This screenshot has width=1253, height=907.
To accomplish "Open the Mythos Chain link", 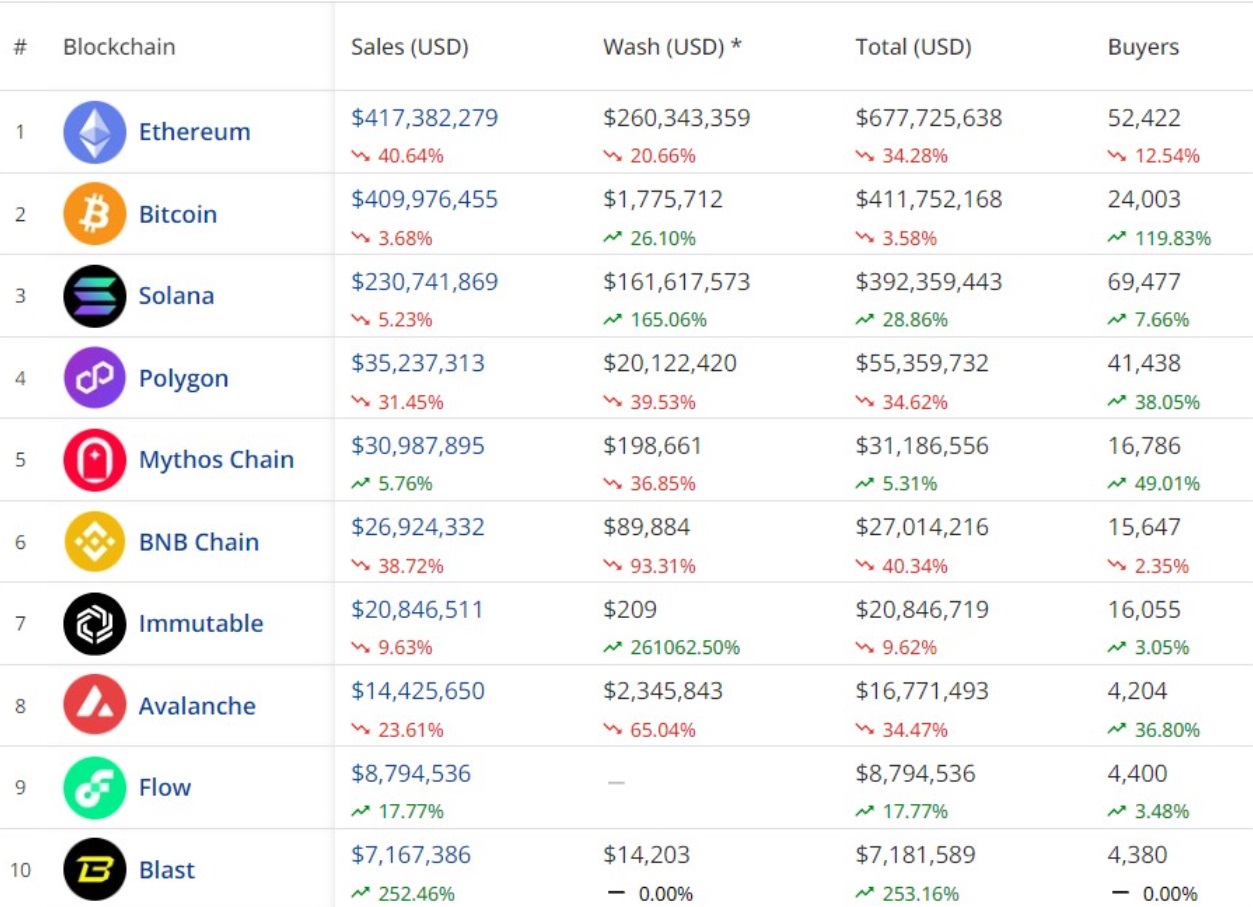I will (217, 460).
